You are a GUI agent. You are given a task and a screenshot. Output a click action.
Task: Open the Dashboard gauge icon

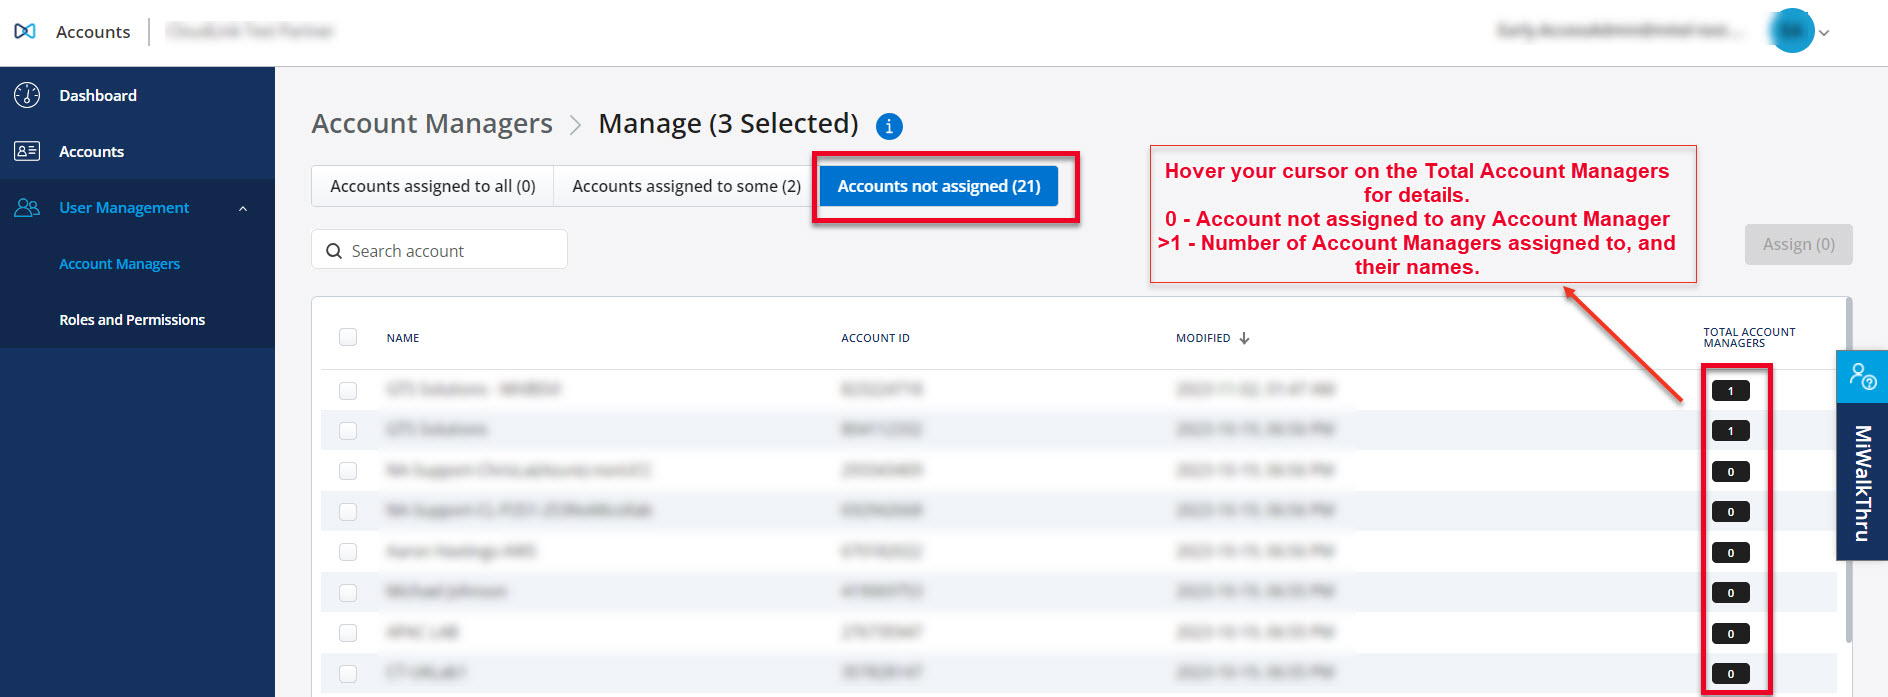tap(27, 95)
